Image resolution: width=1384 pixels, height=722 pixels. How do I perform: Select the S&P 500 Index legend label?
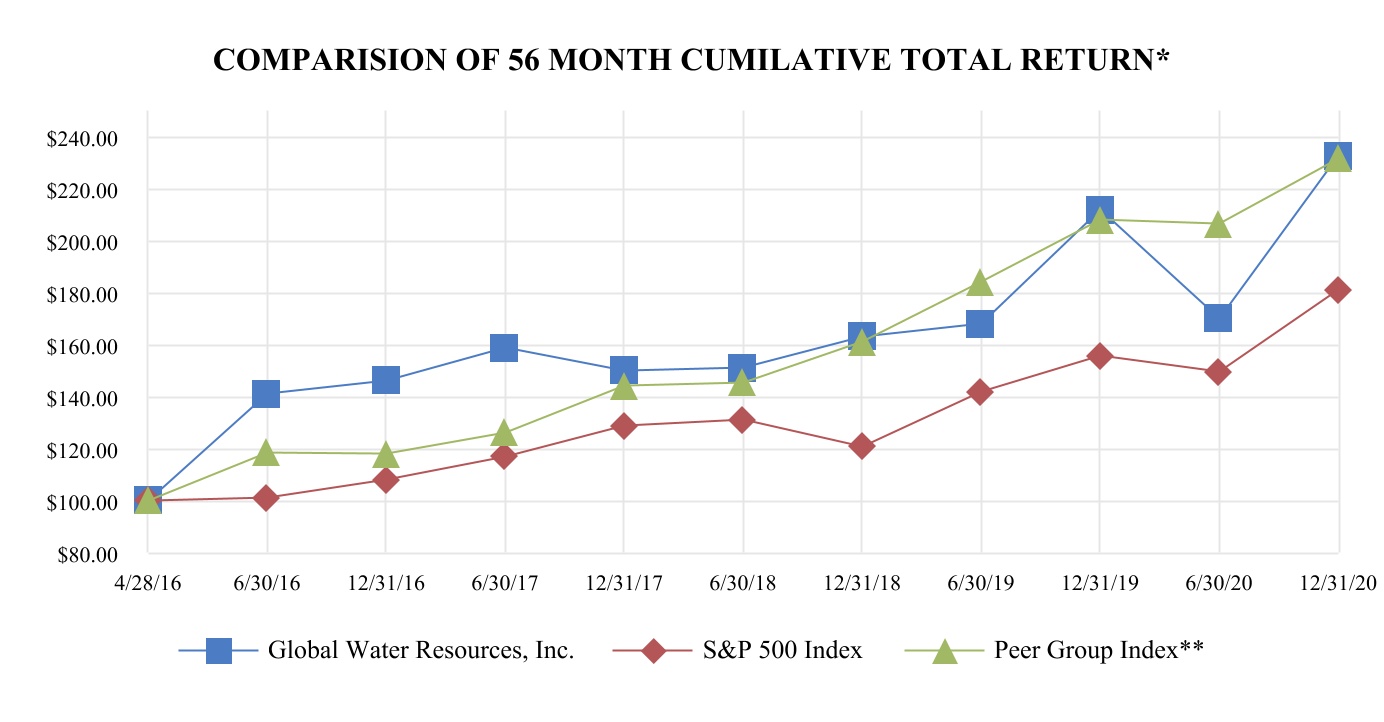(782, 651)
